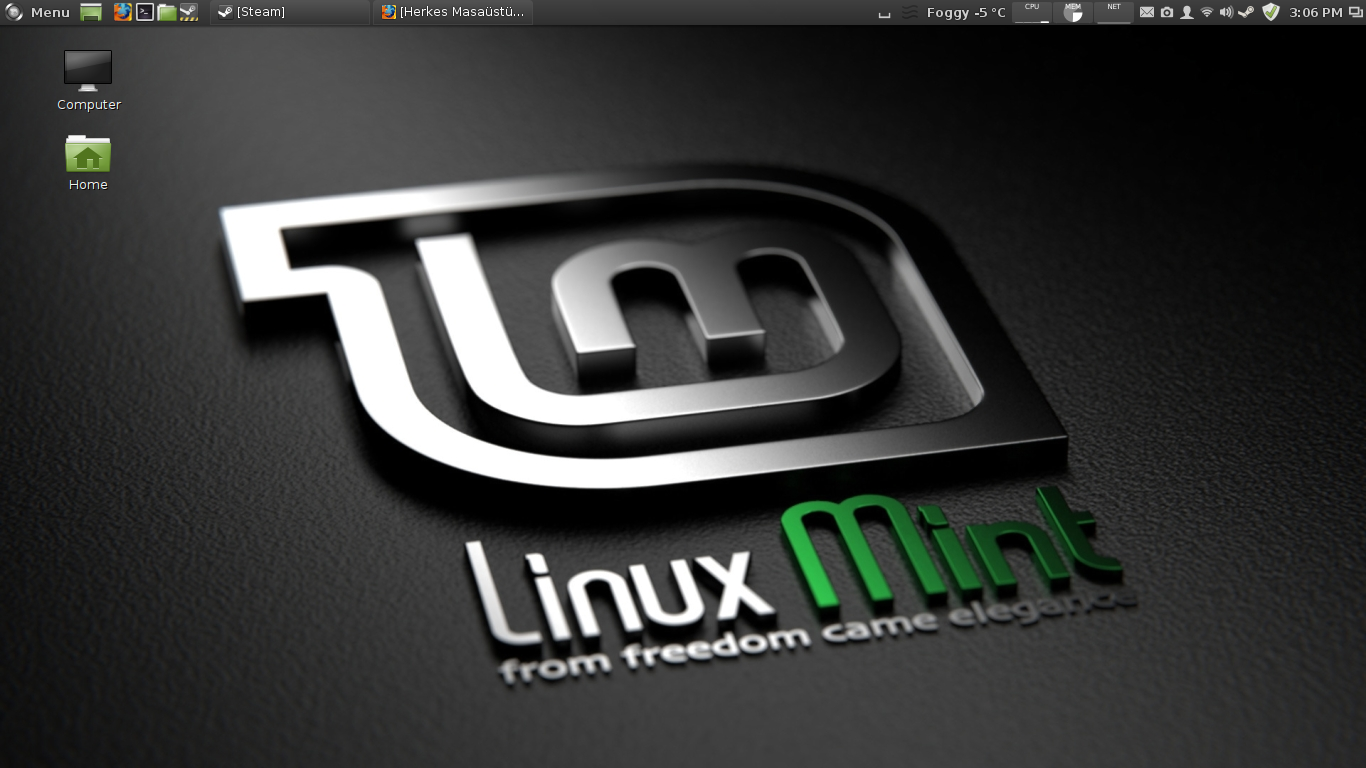Open the 3:06 PM clock calendar
Viewport: 1366px width, 768px height.
[1316, 12]
